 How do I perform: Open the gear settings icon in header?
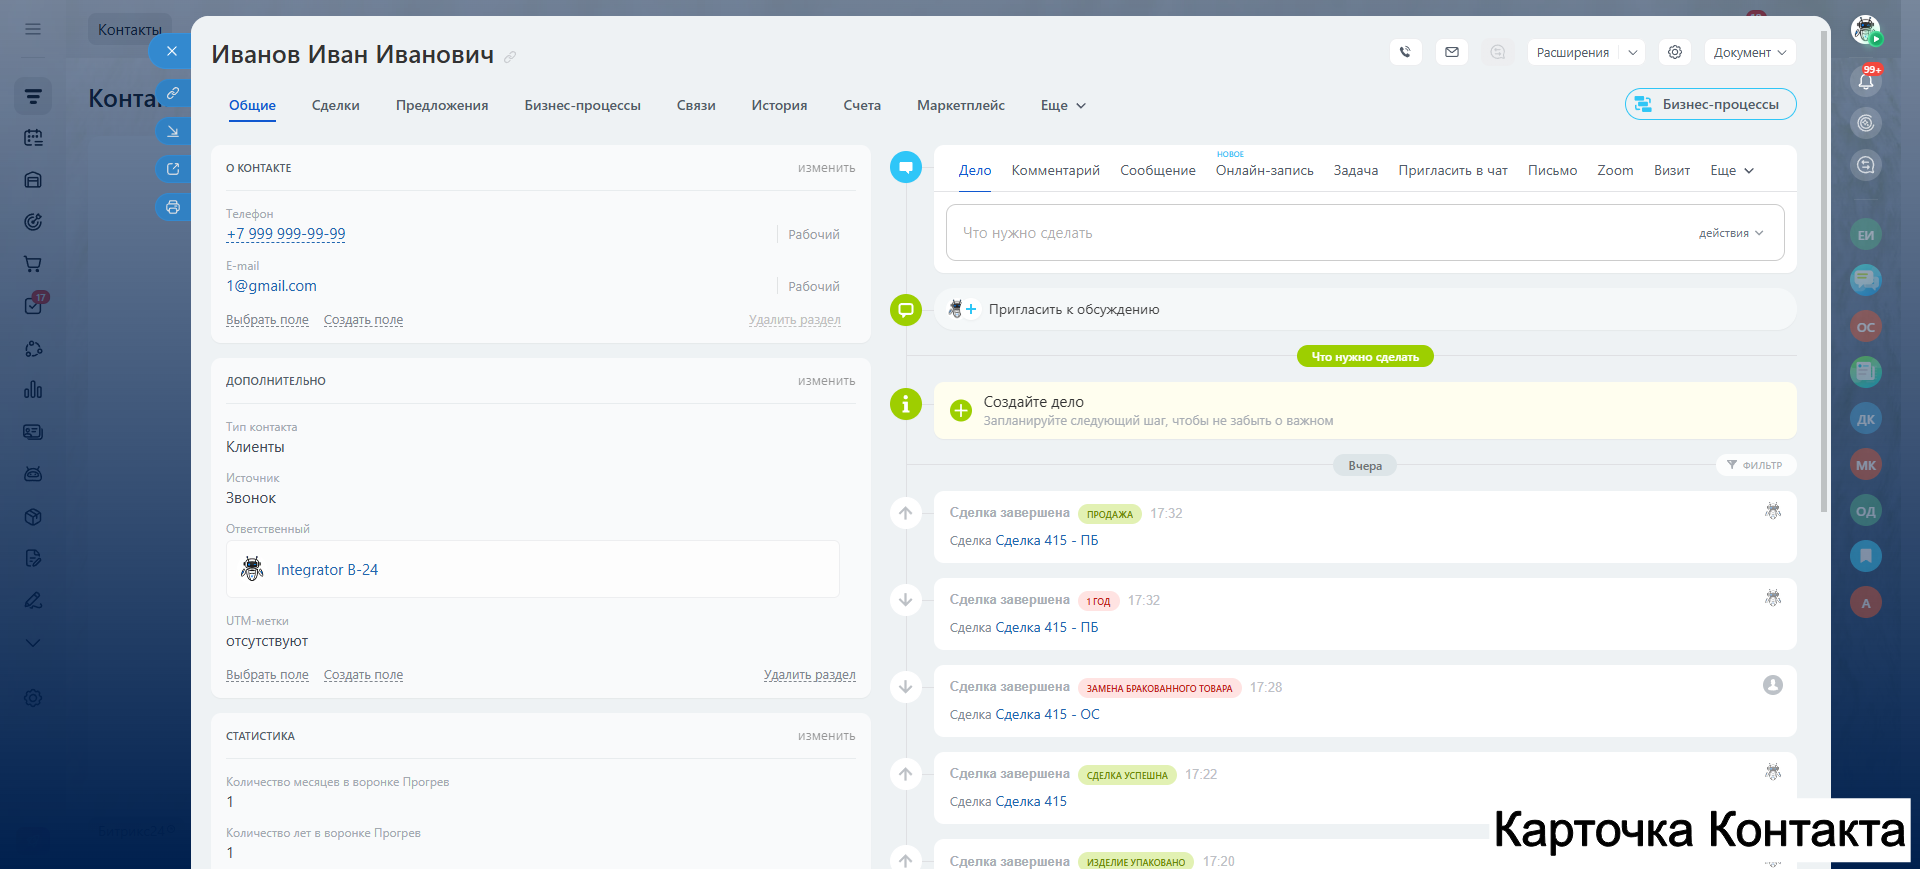pyautogui.click(x=1674, y=52)
